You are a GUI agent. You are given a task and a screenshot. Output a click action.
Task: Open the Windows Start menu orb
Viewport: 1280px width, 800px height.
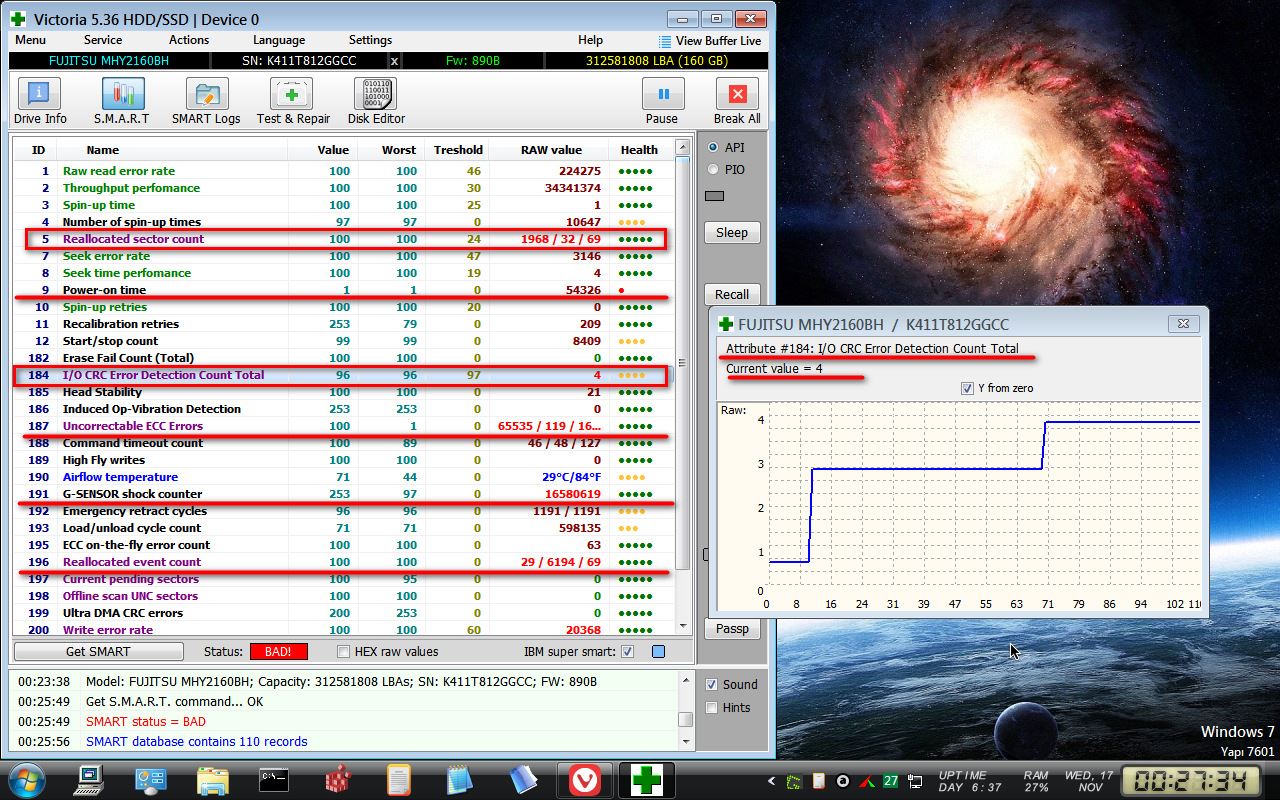tap(25, 779)
